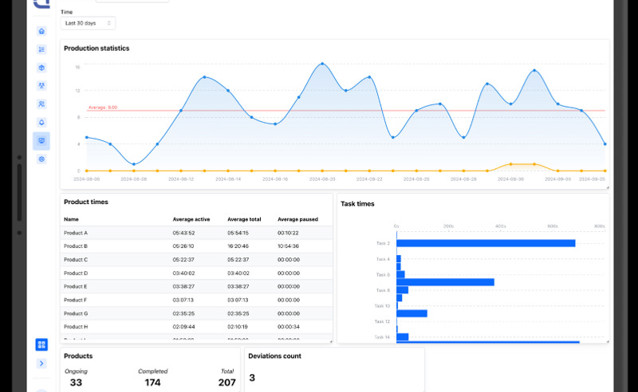Image resolution: width=638 pixels, height=392 pixels.
Task: Expand the sidebar with chevron arrow
Action: 42,363
